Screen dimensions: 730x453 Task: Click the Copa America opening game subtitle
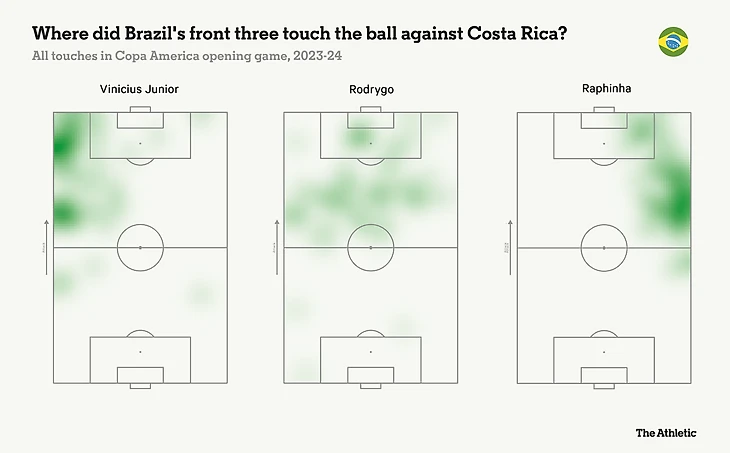click(x=187, y=56)
